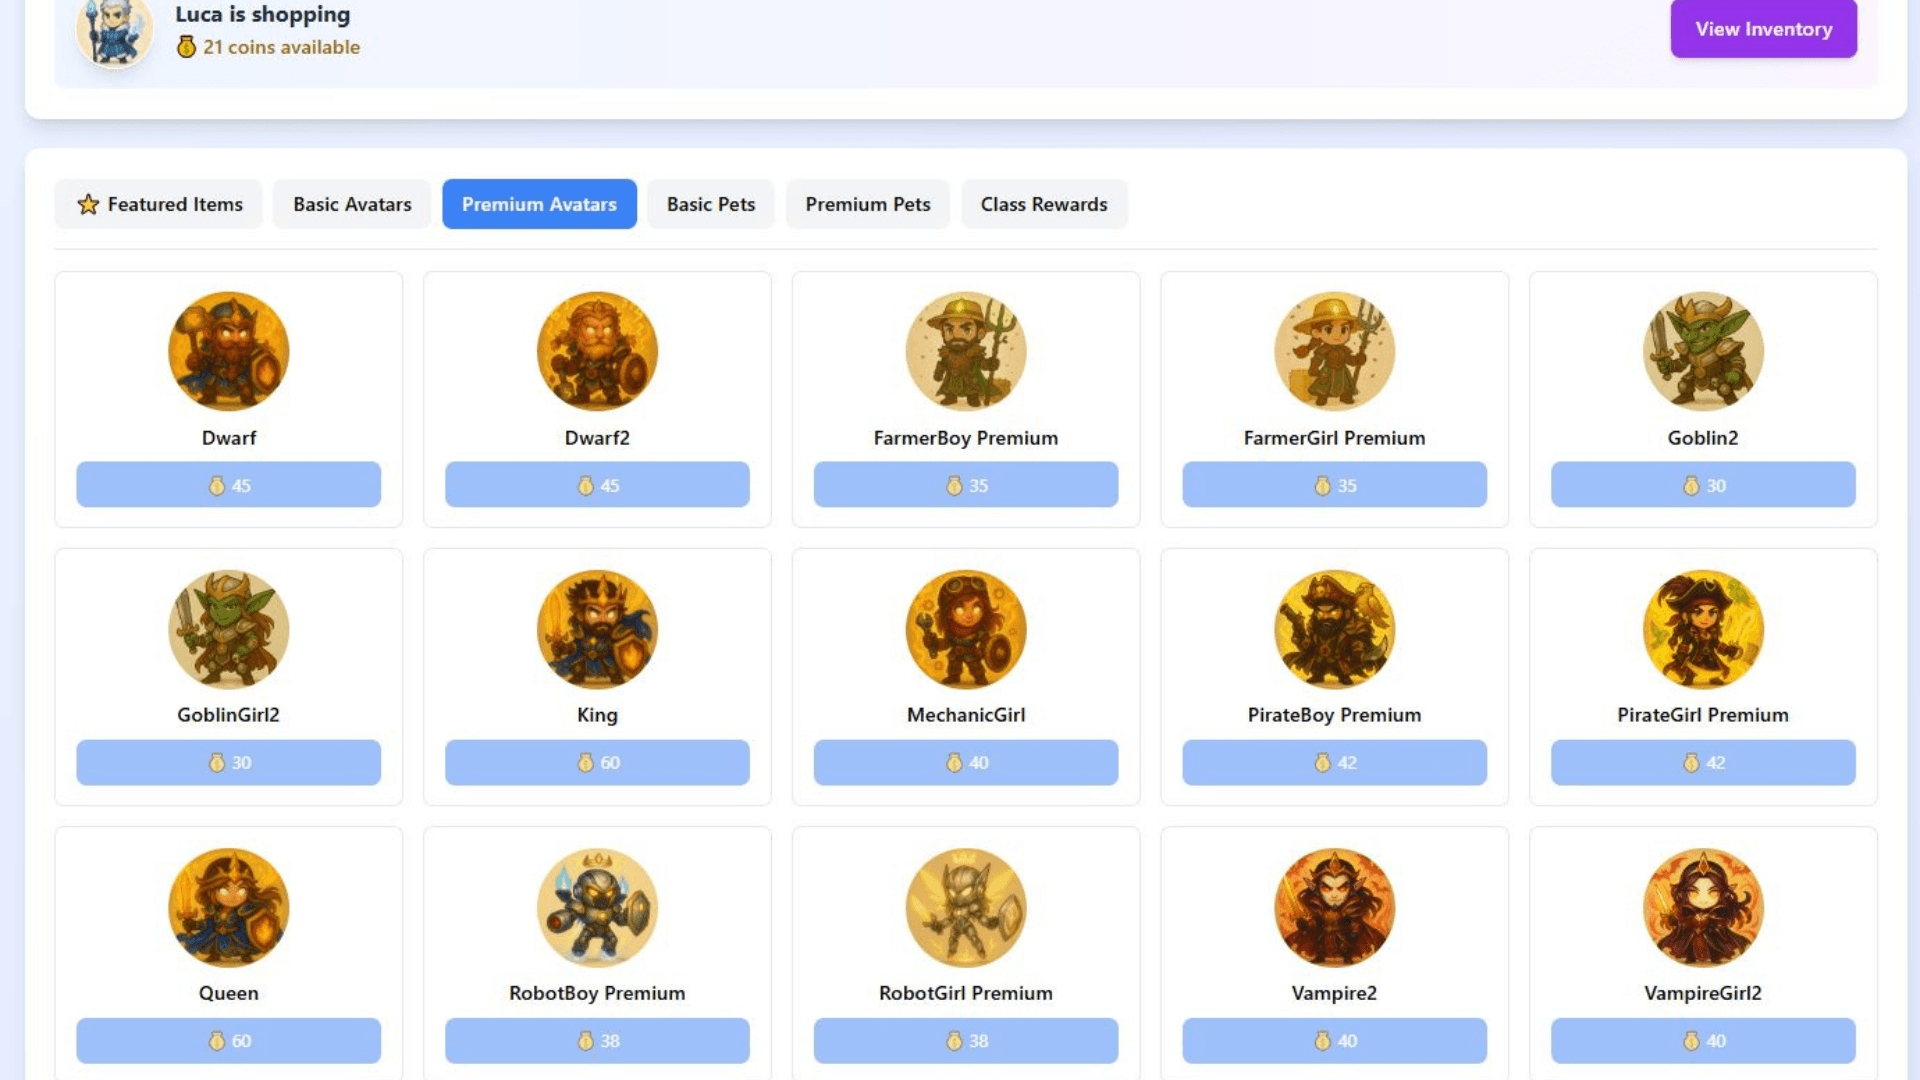Select the PirateBoy Premium avatar portrait

point(1334,629)
